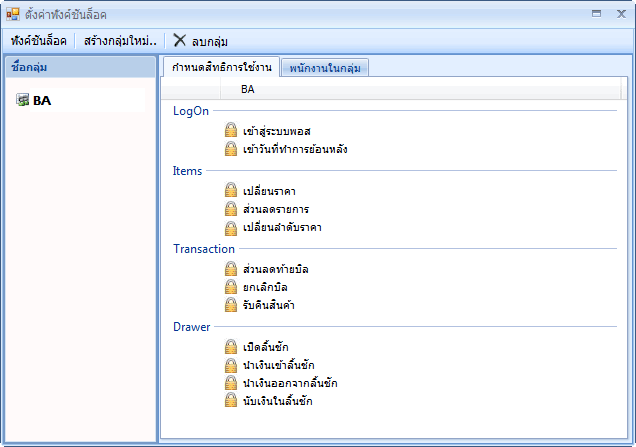Screen dimensions: 636x447
Task: Click the lock icon beside เข้าสู่ระบบพอส
Action: coord(231,131)
